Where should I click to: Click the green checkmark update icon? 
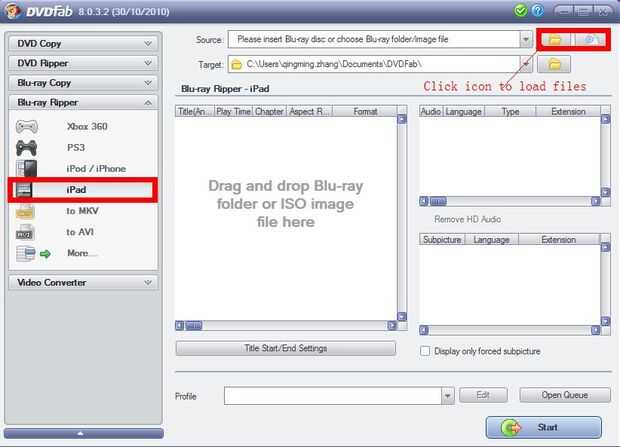pos(521,11)
